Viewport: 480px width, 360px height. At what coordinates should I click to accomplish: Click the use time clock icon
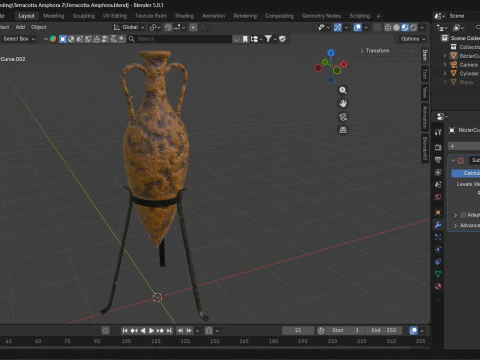(x=321, y=330)
